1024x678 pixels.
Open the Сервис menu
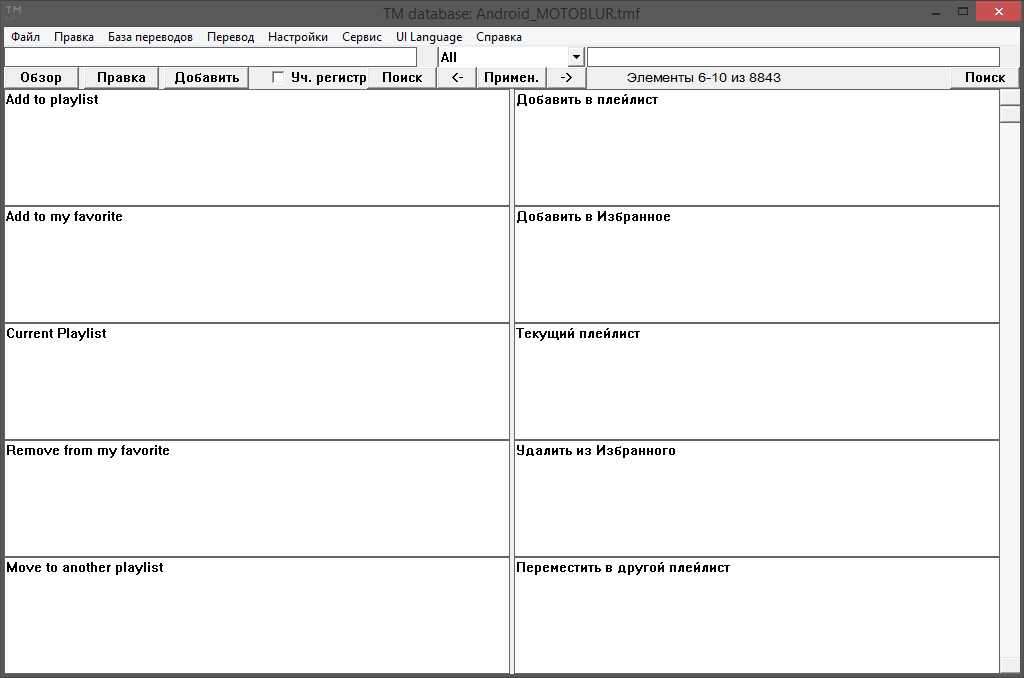coord(362,37)
